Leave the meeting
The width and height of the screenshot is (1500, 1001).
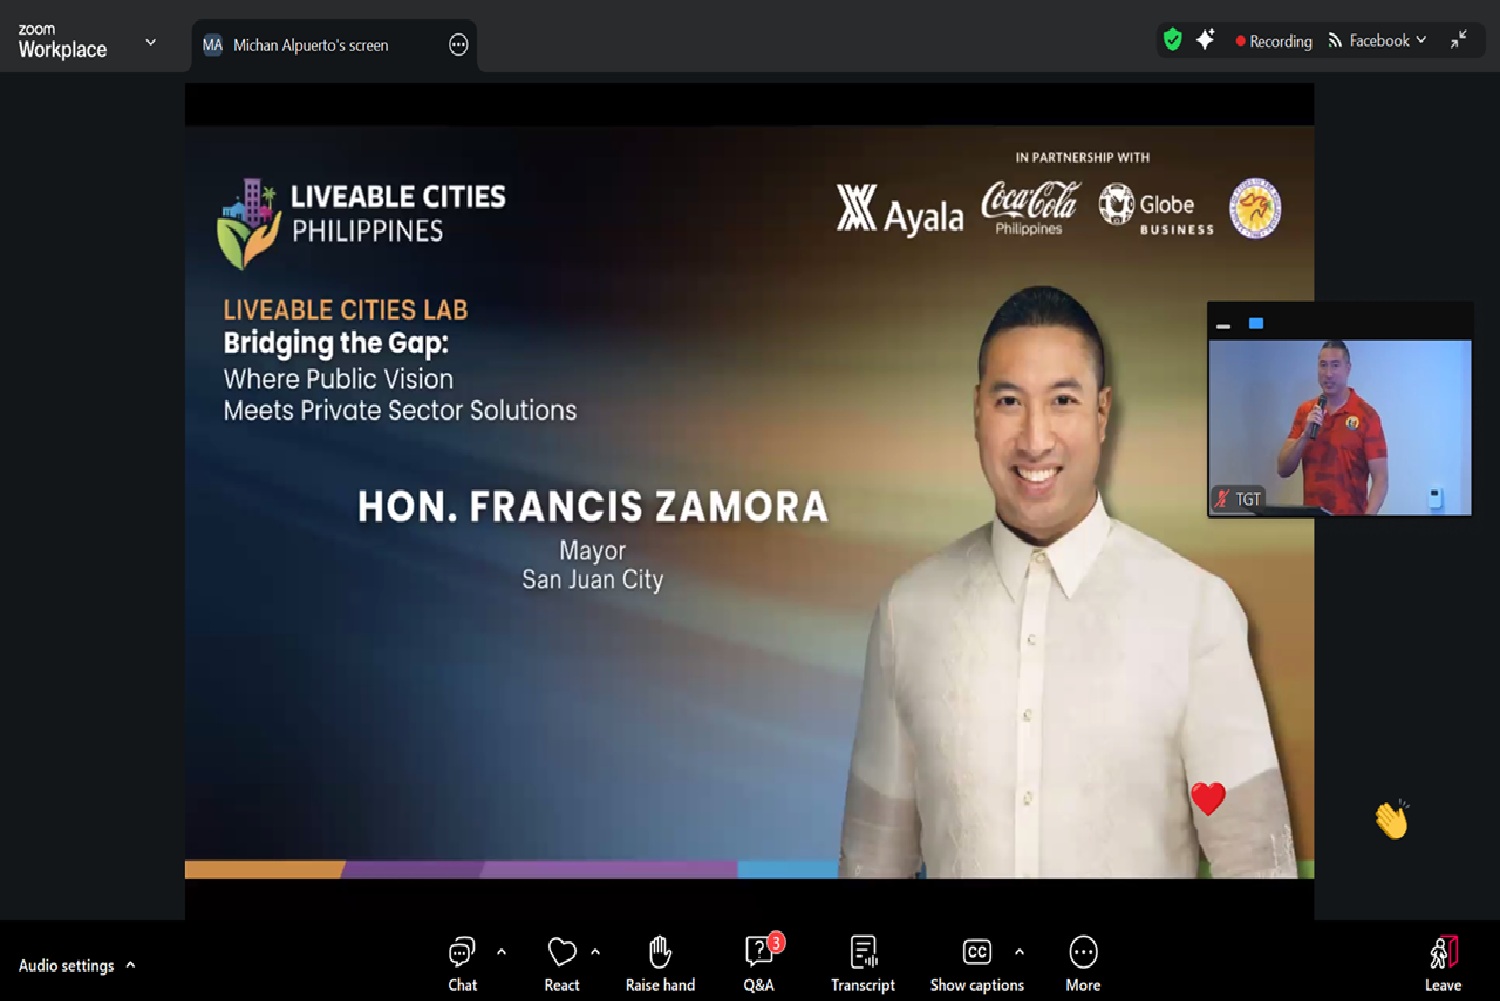pyautogui.click(x=1443, y=962)
